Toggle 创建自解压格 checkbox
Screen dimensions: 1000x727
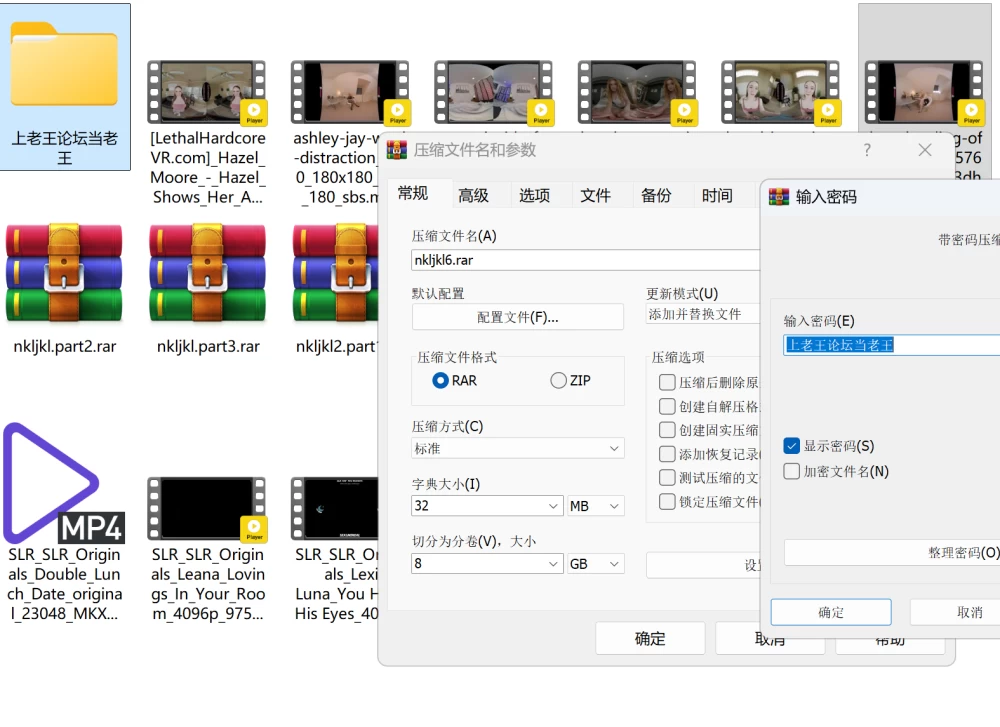coord(667,406)
